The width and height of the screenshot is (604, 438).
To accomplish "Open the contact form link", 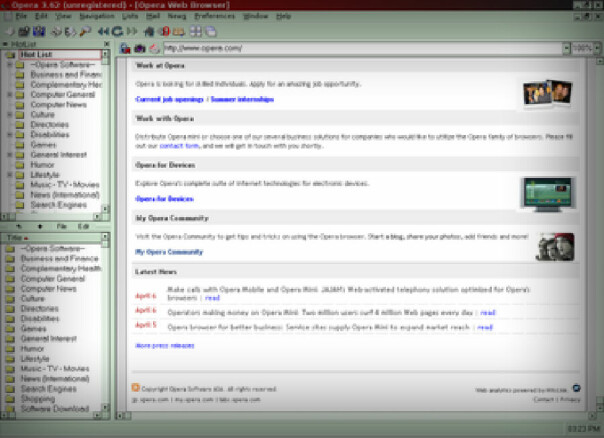I will pyautogui.click(x=179, y=146).
